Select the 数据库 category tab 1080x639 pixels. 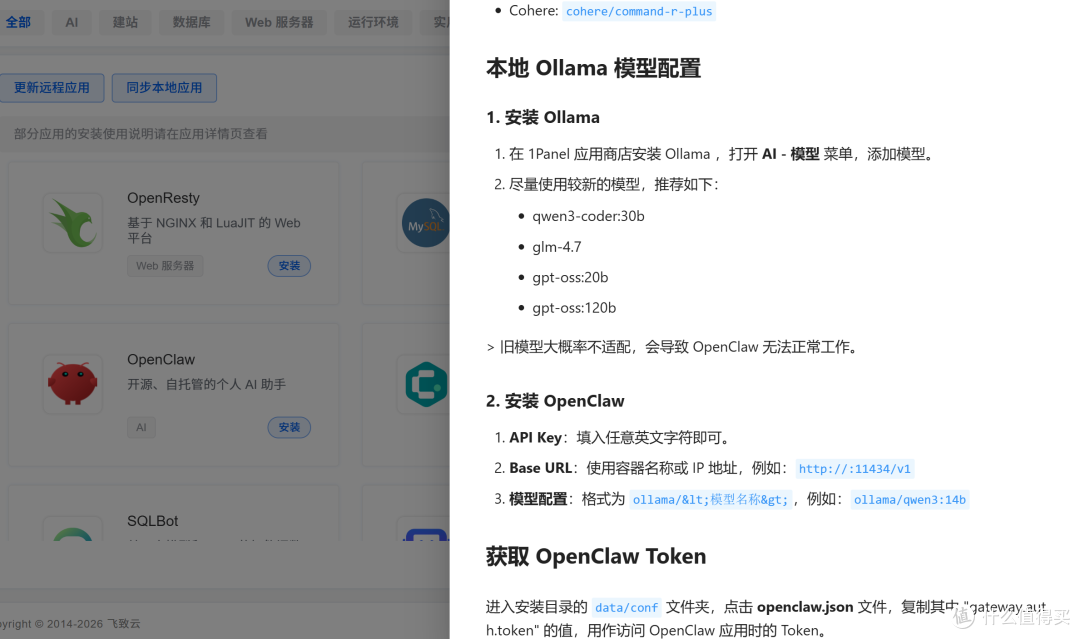pos(191,22)
